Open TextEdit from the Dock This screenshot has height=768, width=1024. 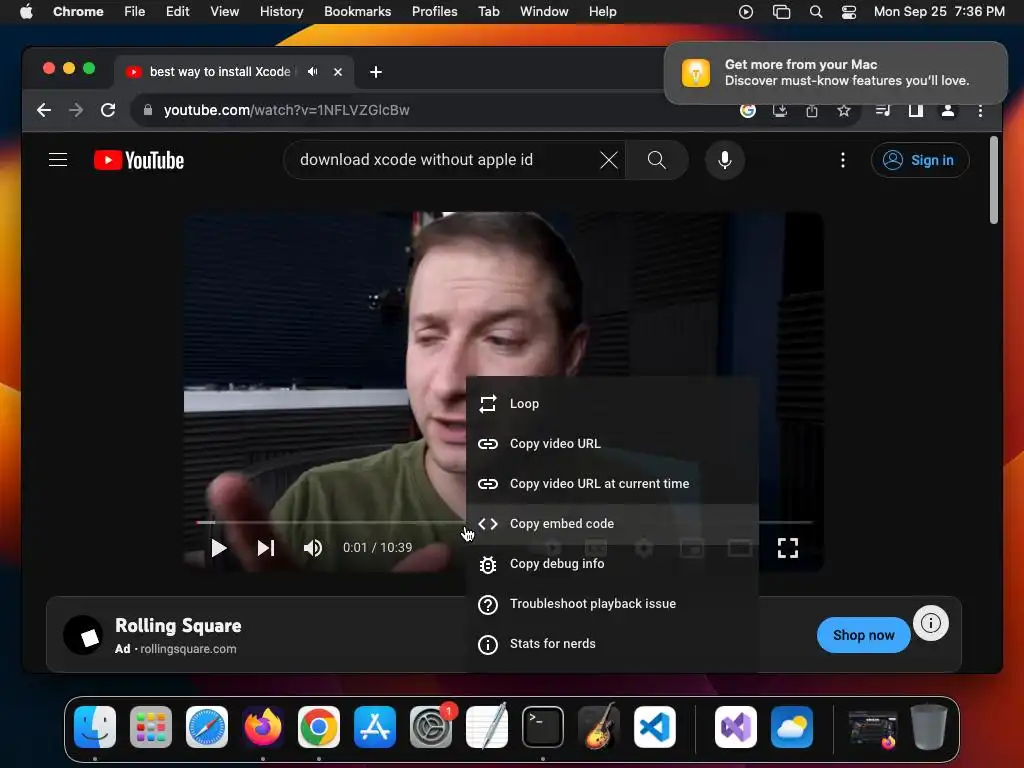pyautogui.click(x=487, y=727)
